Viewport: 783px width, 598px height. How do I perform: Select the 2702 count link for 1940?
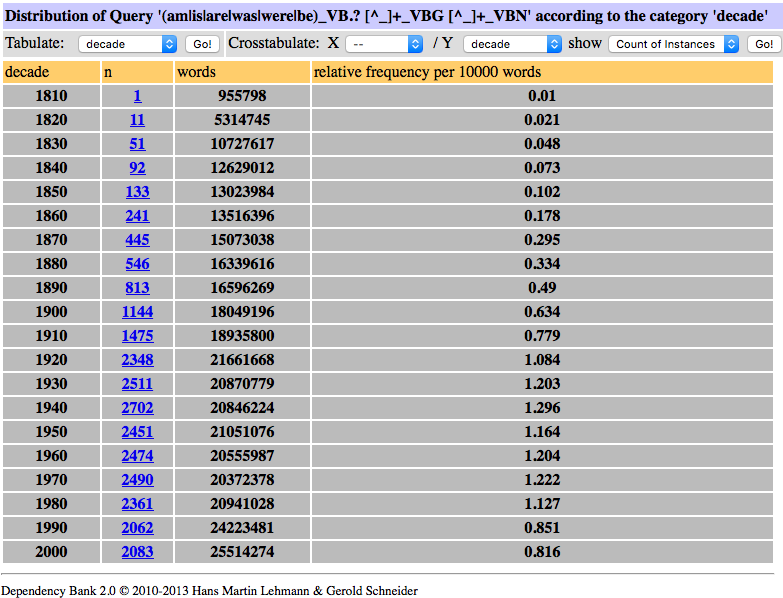pyautogui.click(x=137, y=408)
